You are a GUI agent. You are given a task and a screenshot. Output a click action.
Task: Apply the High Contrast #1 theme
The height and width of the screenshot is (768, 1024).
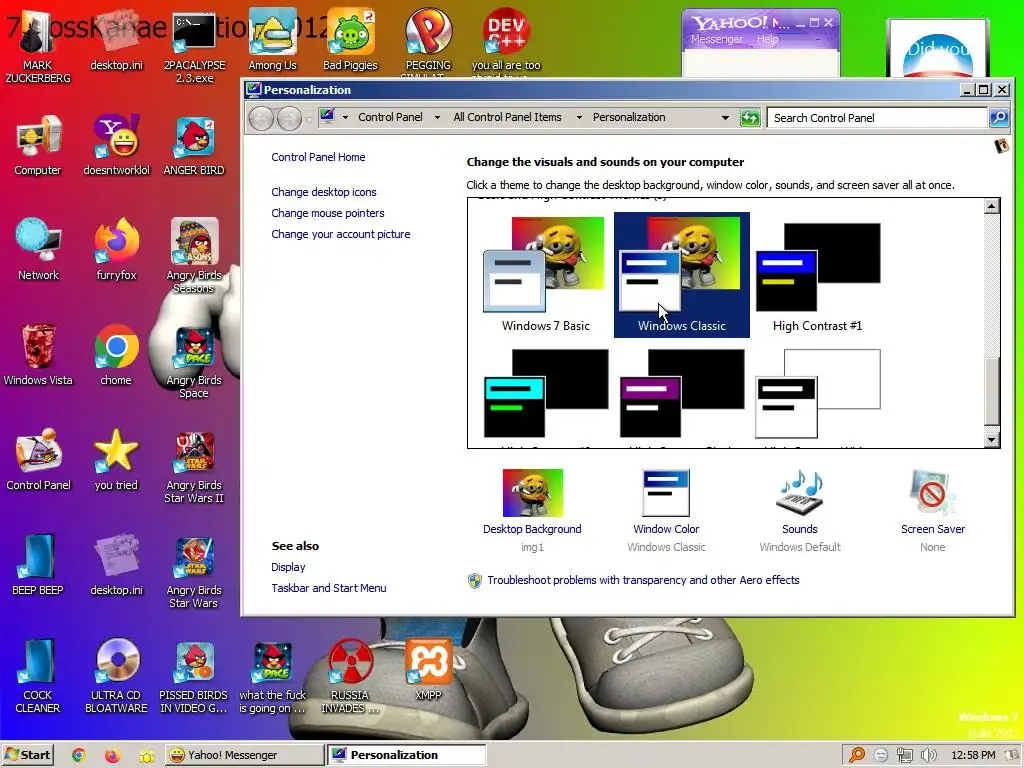click(x=818, y=275)
